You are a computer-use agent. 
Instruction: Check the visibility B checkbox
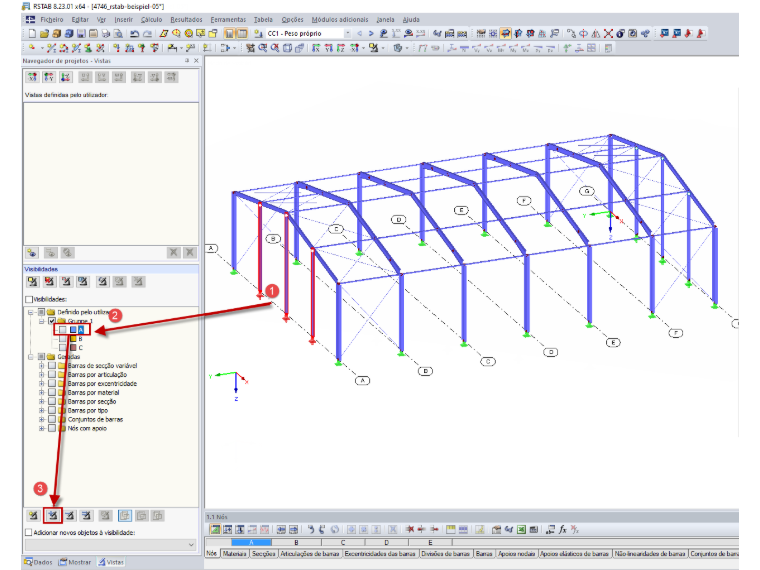[63, 339]
